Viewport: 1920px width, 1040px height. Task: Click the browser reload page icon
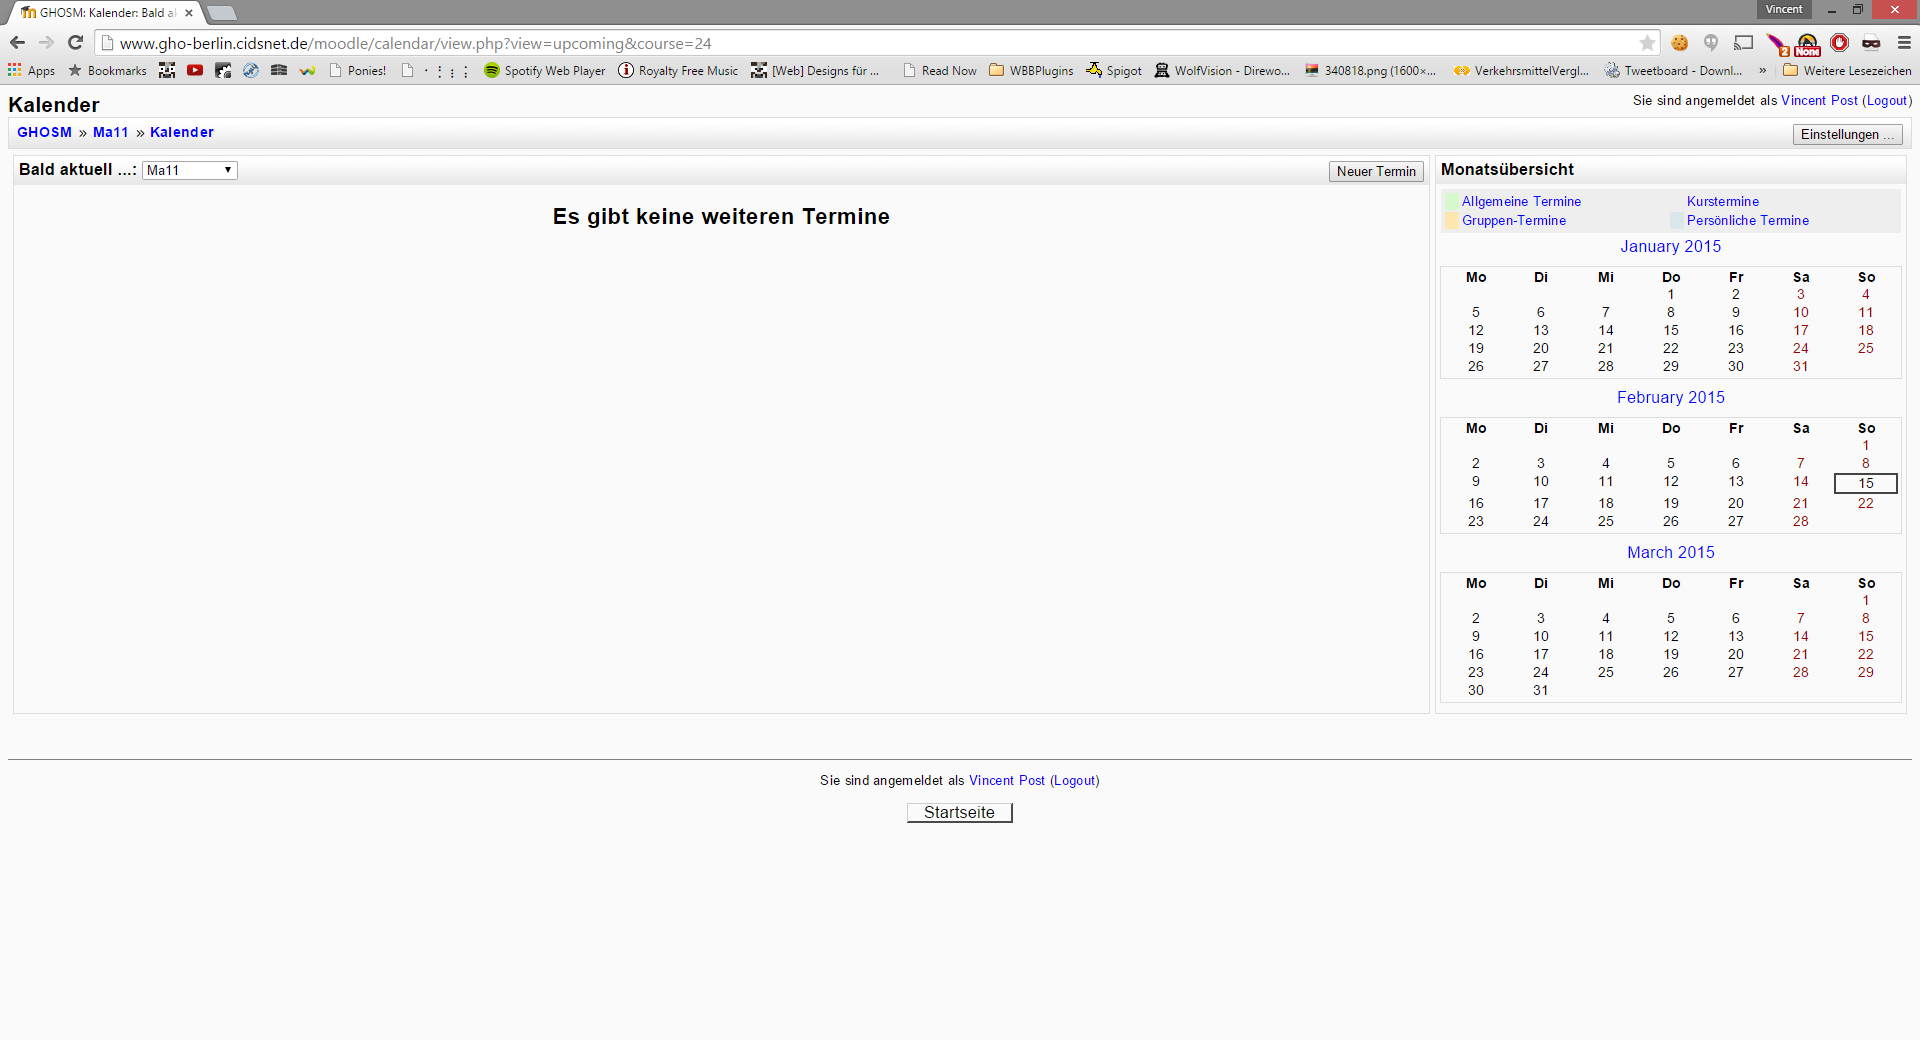coord(75,43)
